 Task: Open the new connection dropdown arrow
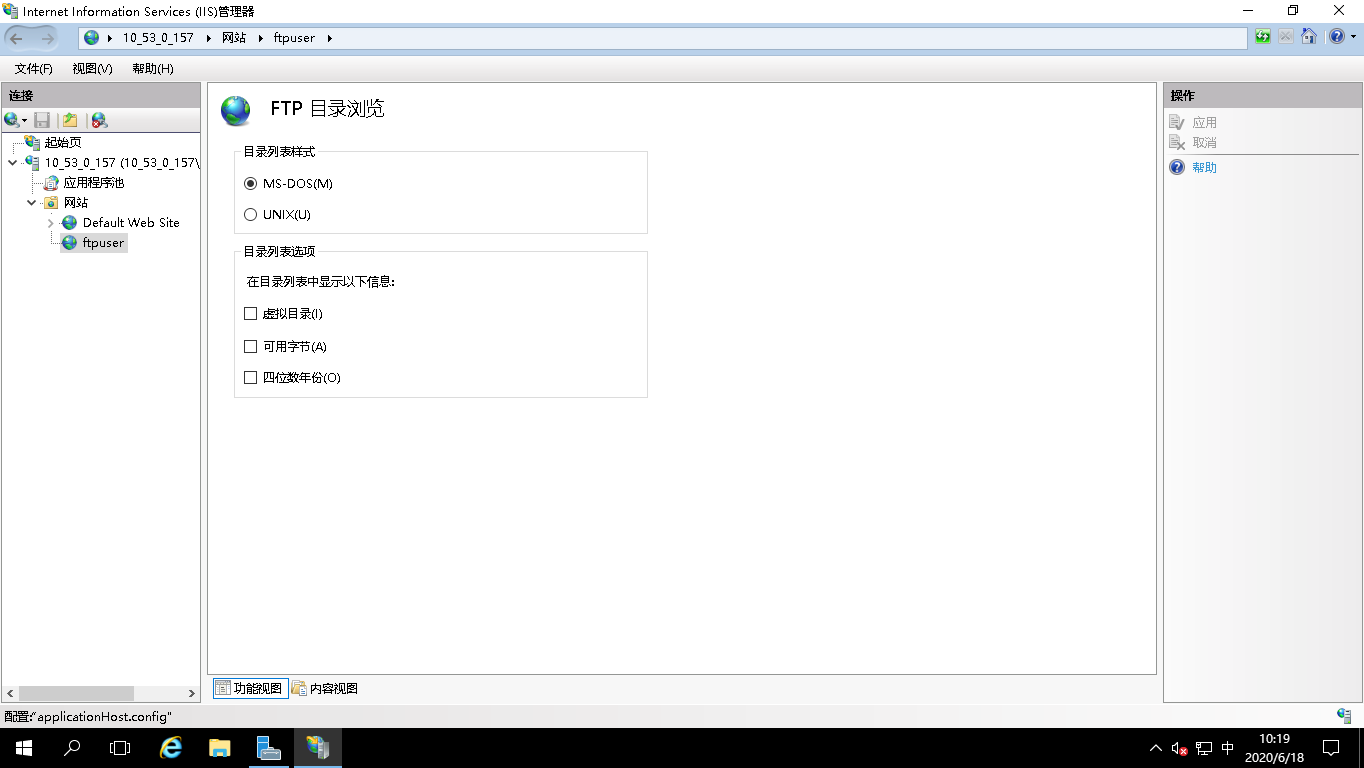[x=25, y=121]
